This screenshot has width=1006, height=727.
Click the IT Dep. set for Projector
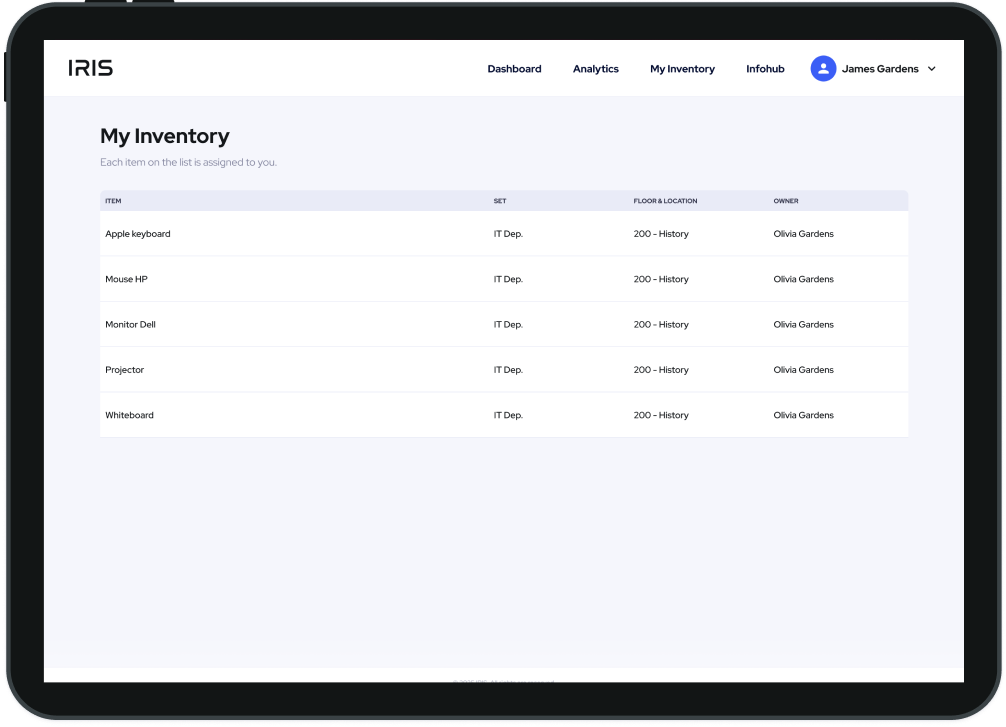507,369
